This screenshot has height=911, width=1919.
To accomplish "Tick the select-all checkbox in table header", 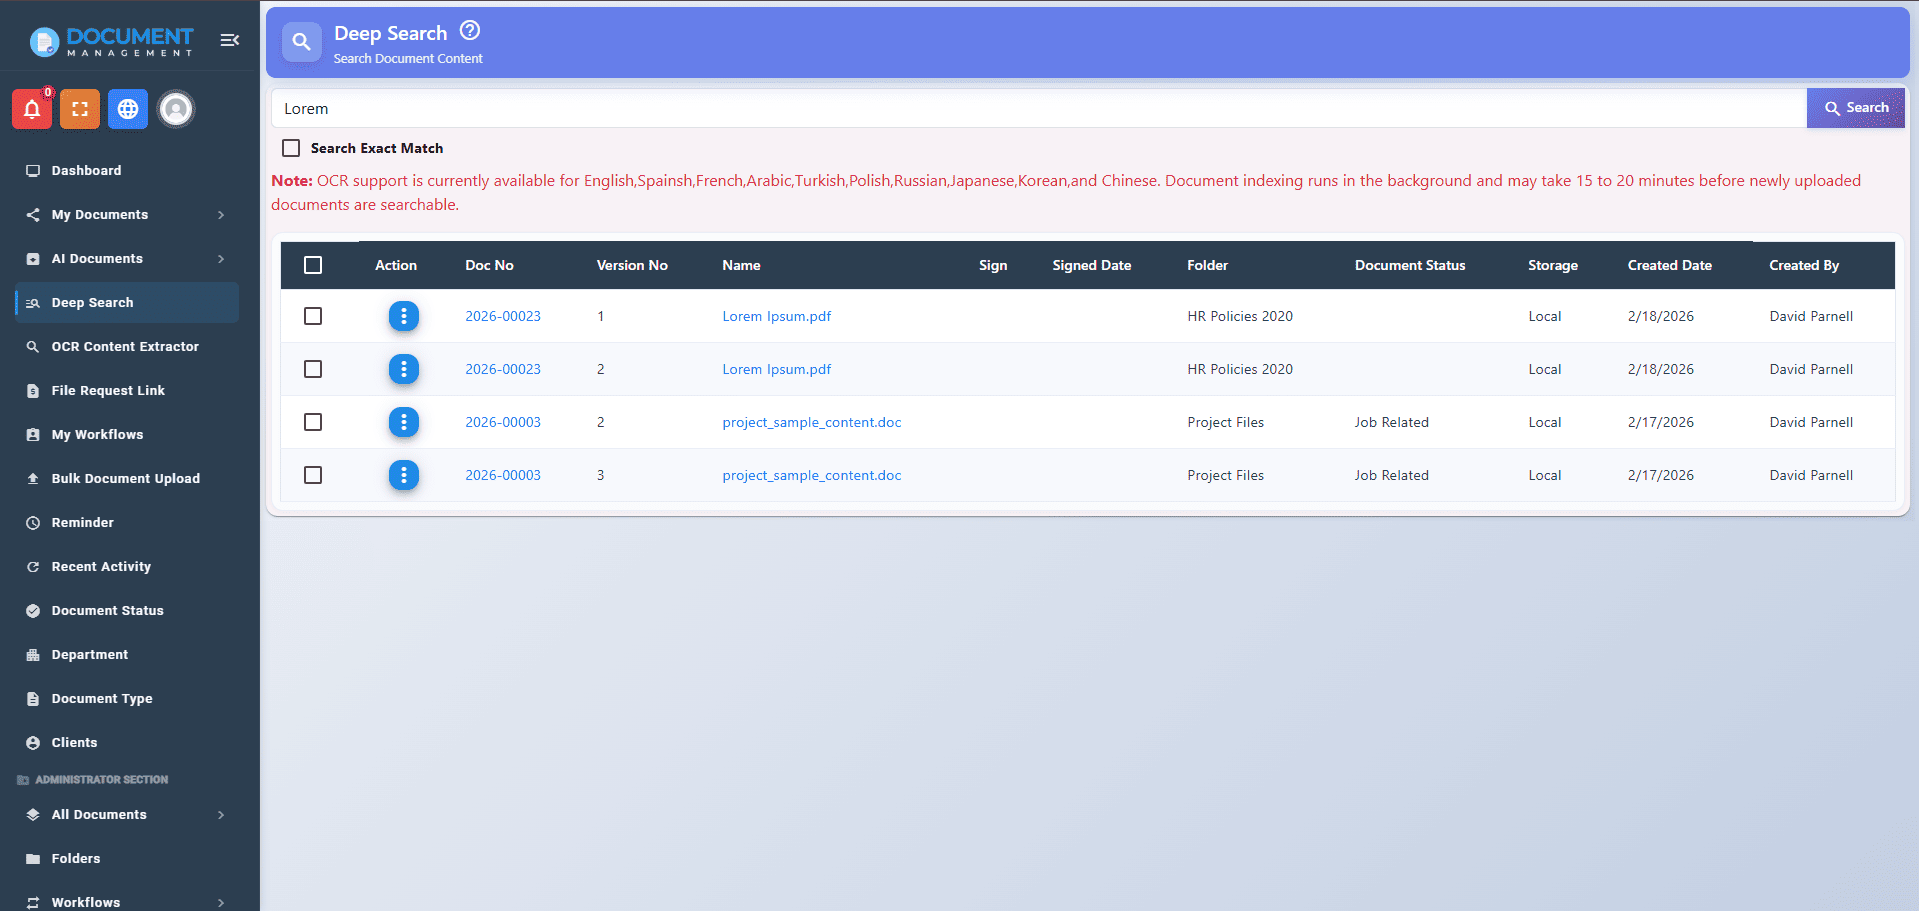I will [313, 265].
